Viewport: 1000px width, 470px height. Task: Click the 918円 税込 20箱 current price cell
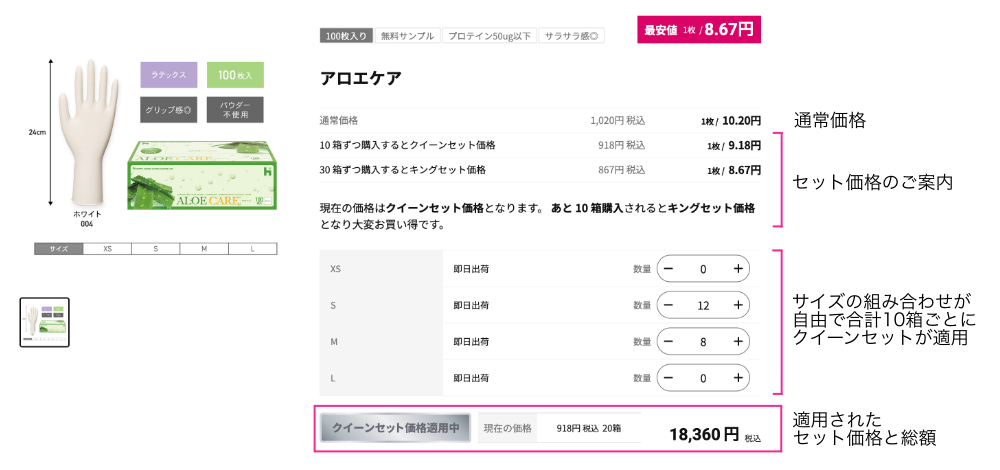[589, 428]
